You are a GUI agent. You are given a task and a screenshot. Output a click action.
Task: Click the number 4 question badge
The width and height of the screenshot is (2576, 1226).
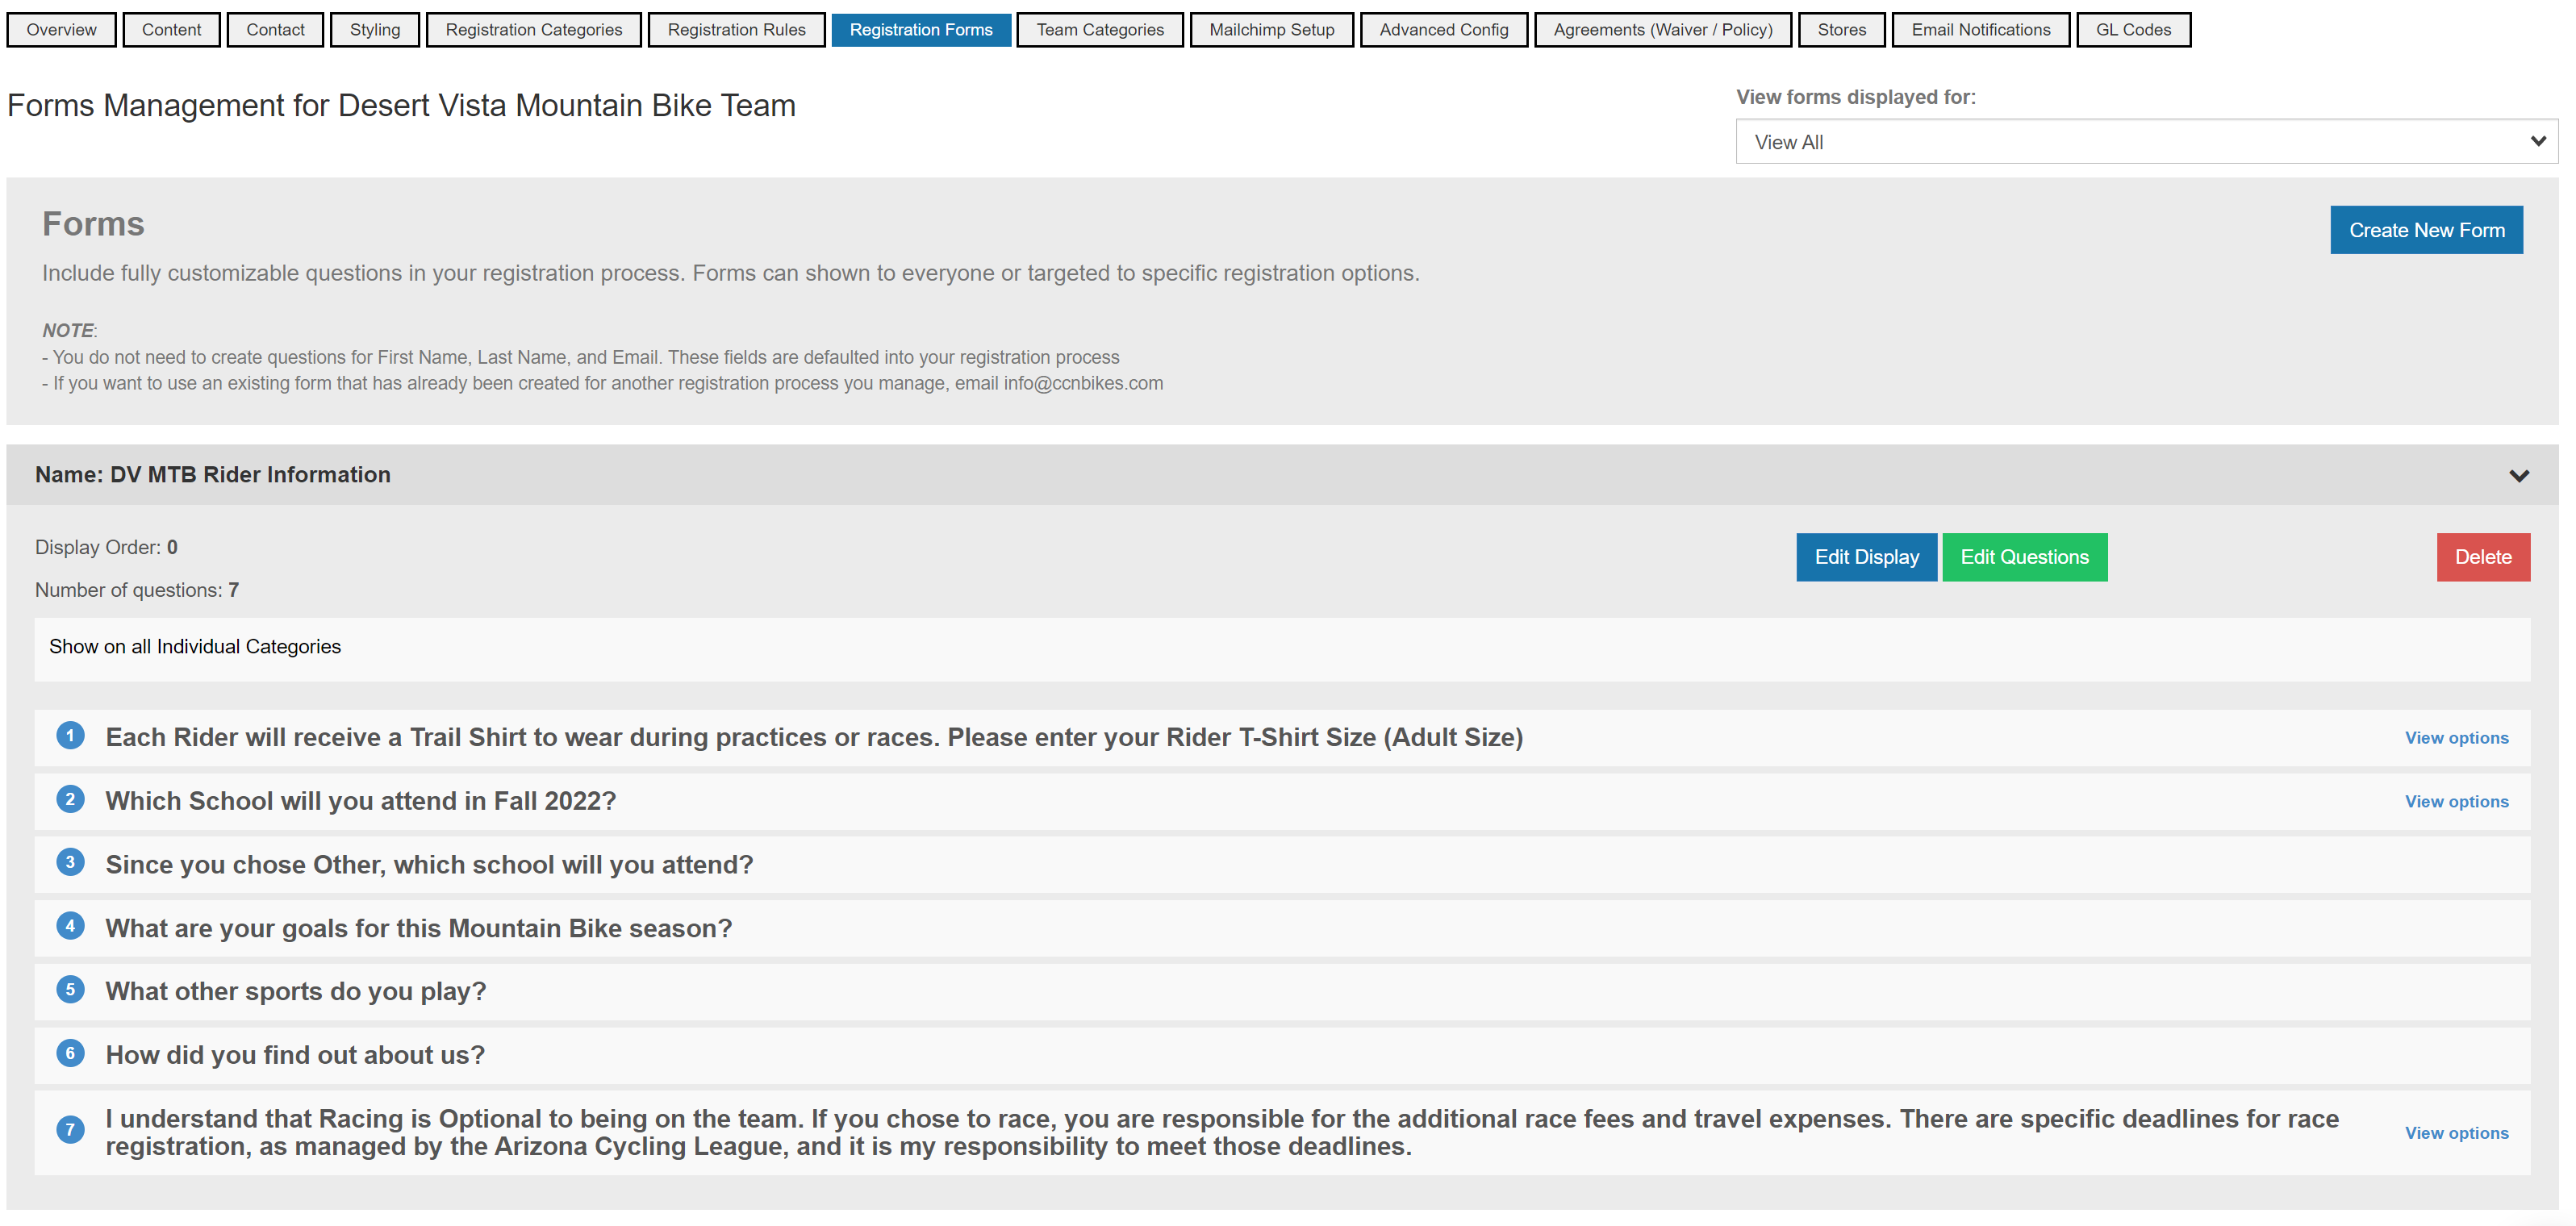tap(70, 926)
